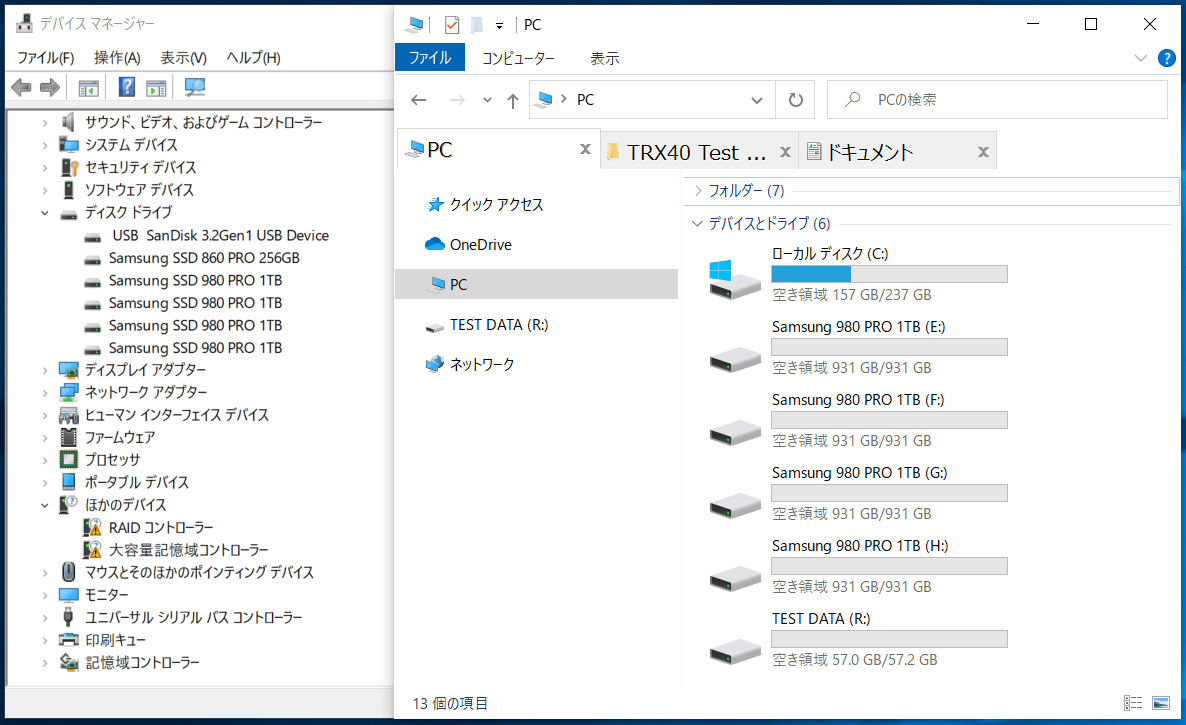Click the Samsung 980 PRO 1TB (E:) drive icon
The width and height of the screenshot is (1186, 725).
[734, 359]
